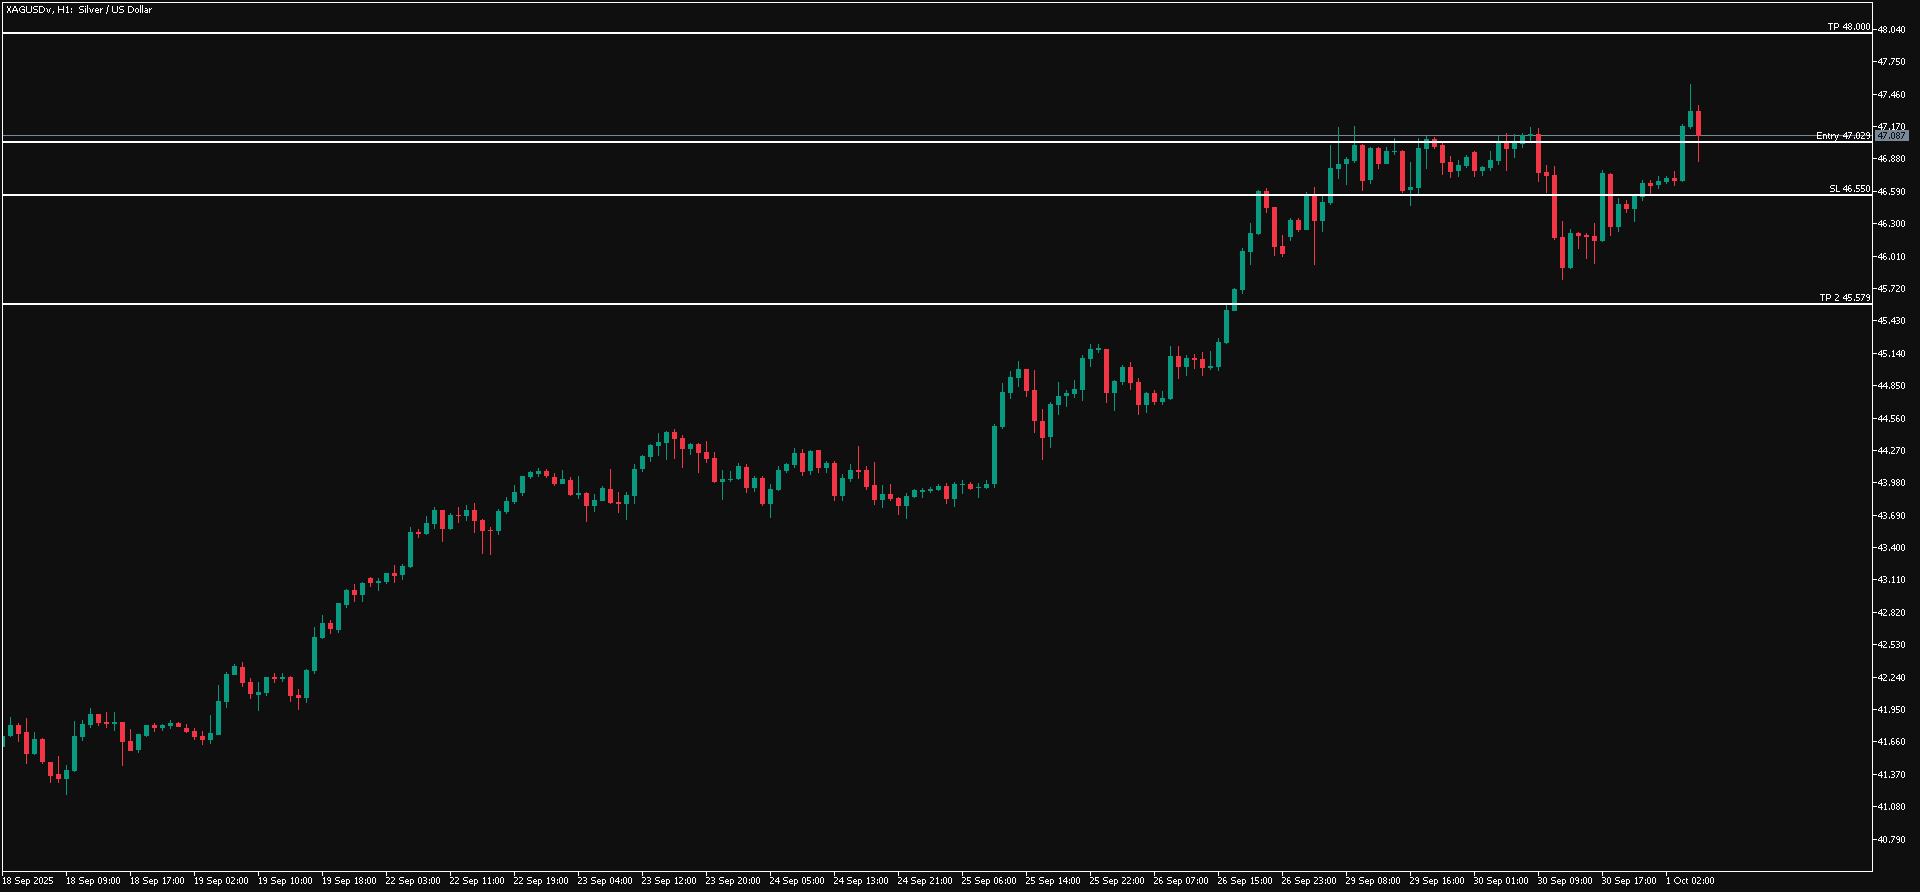Click the 40.790 price axis label
This screenshot has height=892, width=1920.
pos(1891,840)
